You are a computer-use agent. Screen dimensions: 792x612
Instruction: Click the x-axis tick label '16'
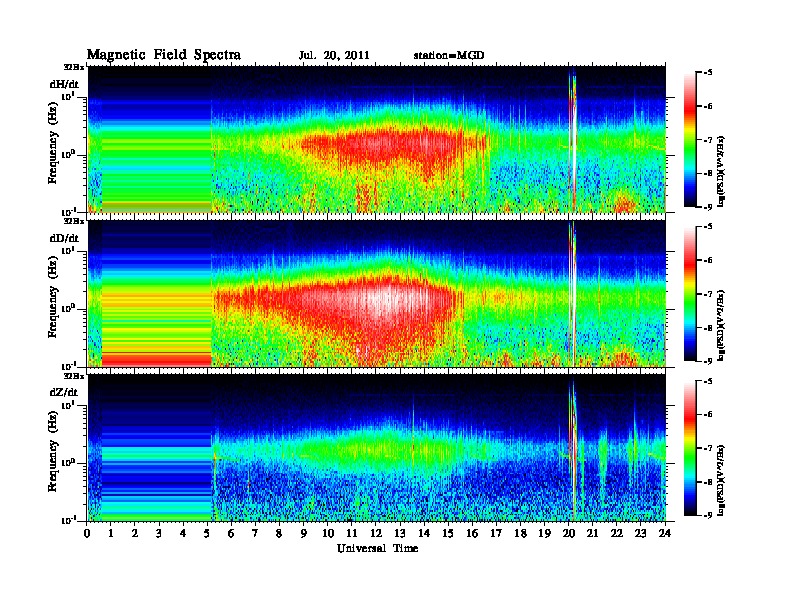click(x=472, y=533)
